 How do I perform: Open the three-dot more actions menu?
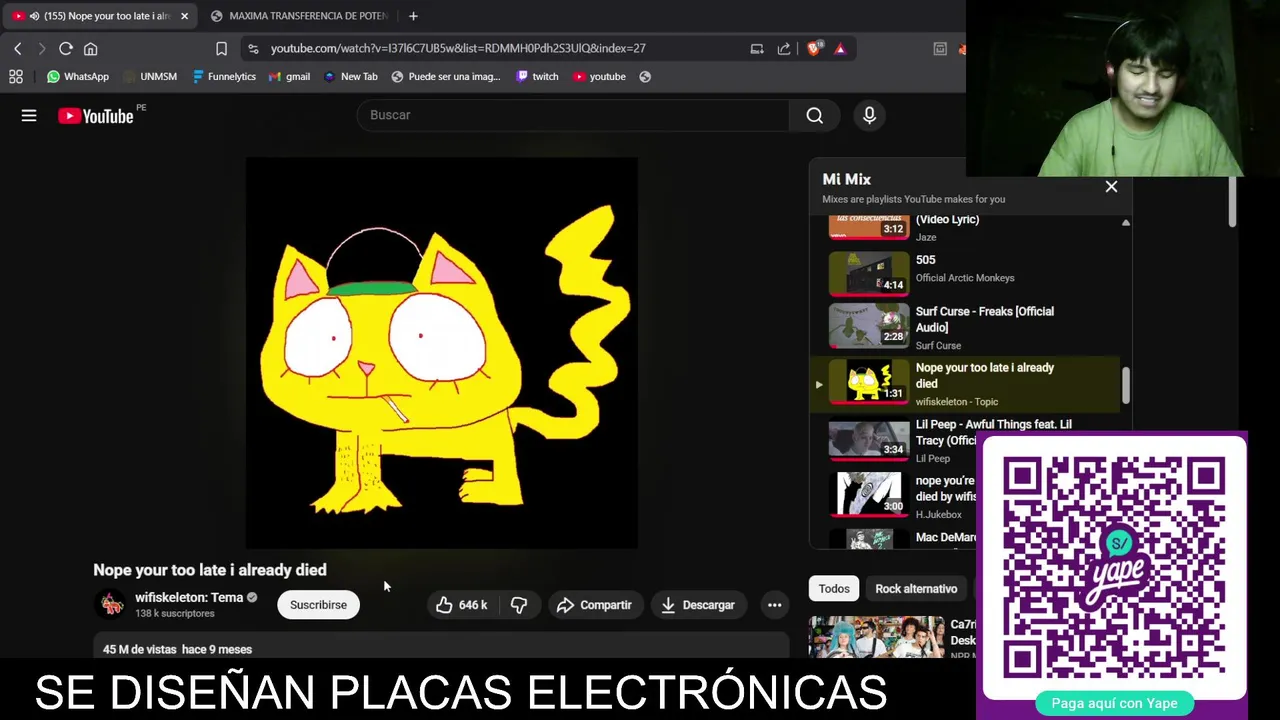pos(774,605)
